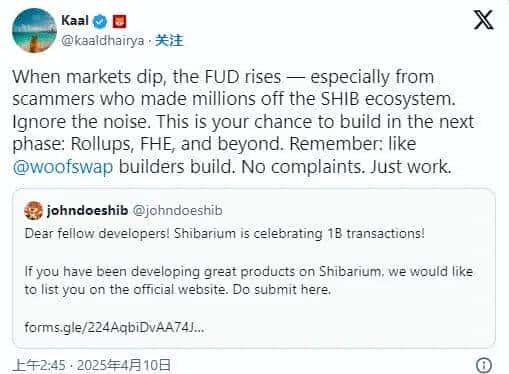The width and height of the screenshot is (509, 374).
Task: Open the @kaaldhairya handle
Action: [103, 41]
